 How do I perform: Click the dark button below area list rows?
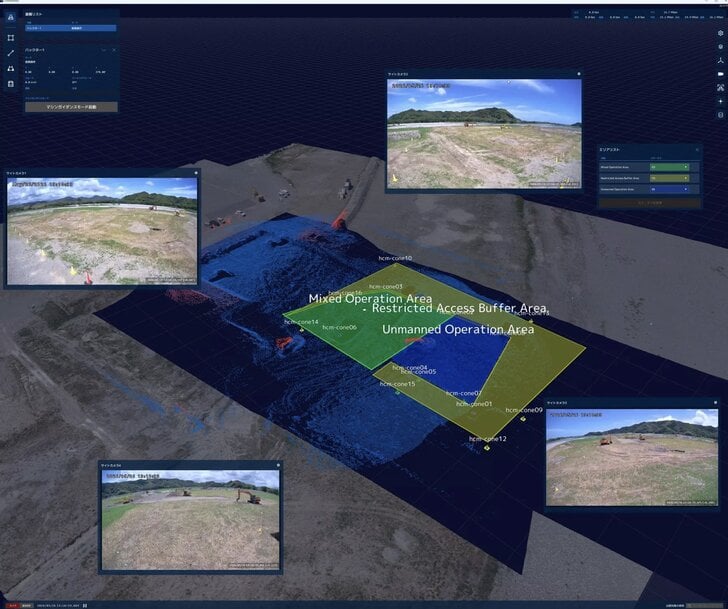[650, 203]
